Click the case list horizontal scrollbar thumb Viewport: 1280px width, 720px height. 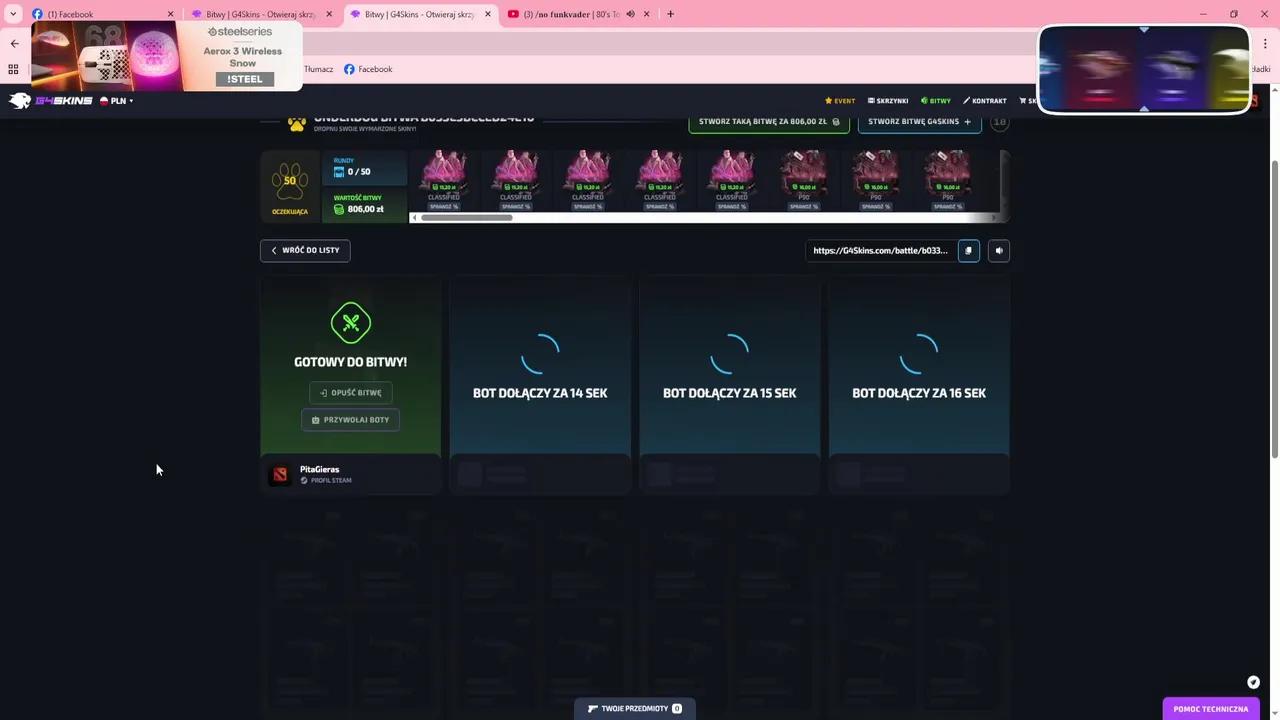coord(467,217)
